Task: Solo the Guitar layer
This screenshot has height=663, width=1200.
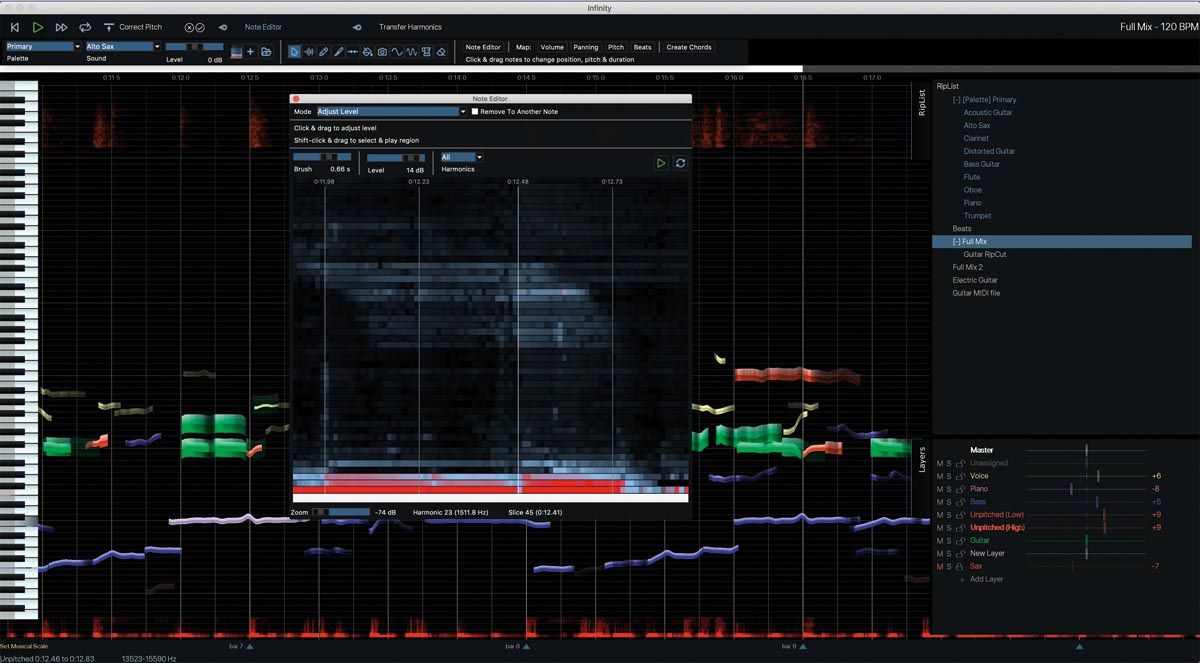Action: click(x=949, y=541)
